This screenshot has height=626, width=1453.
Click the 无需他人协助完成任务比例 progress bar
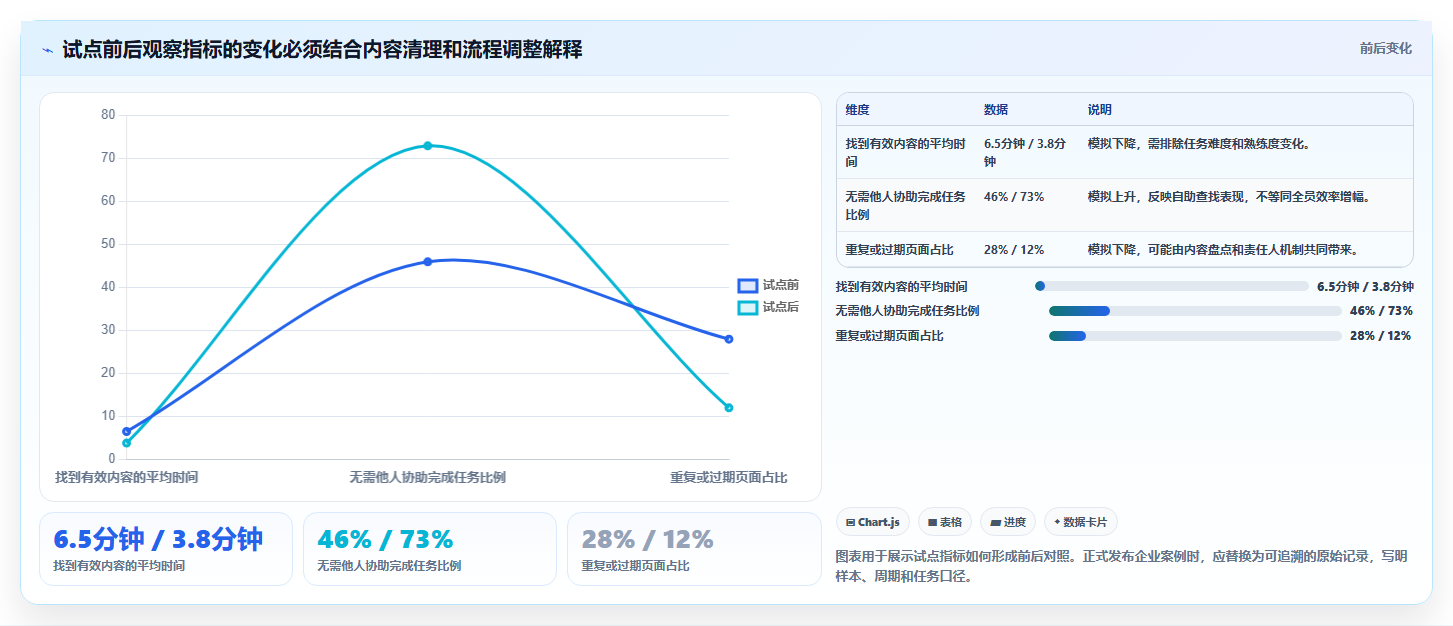click(x=1195, y=311)
